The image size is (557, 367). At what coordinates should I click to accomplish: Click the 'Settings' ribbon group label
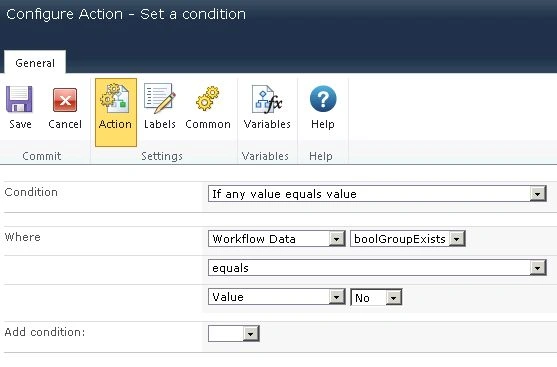tap(162, 156)
